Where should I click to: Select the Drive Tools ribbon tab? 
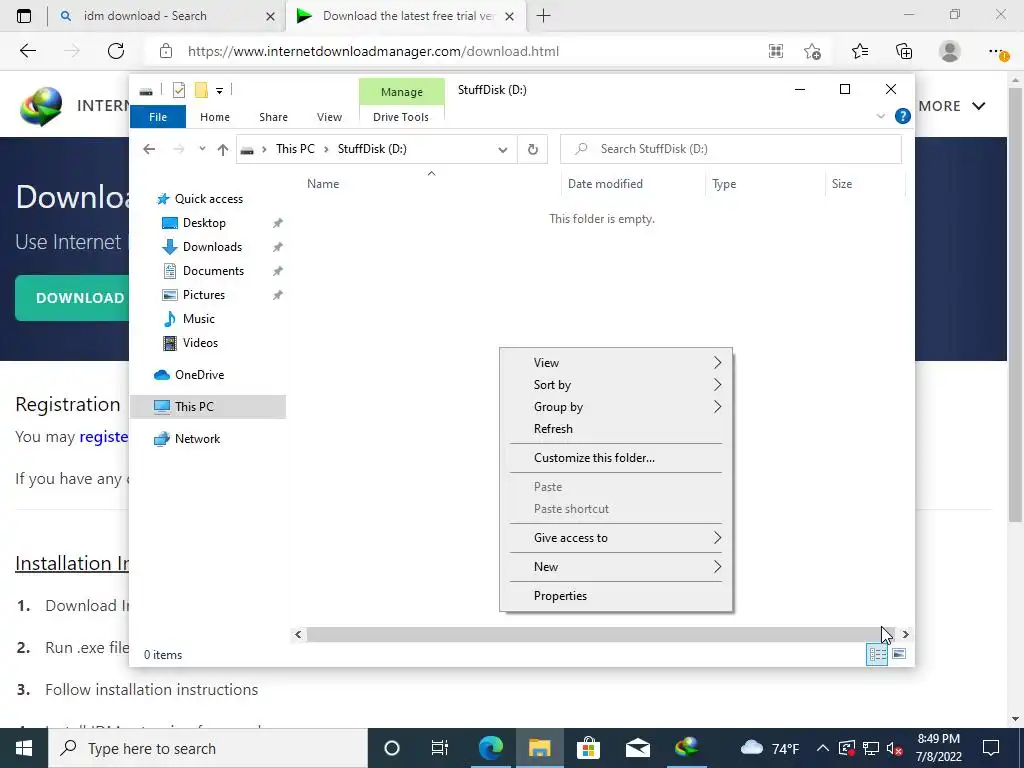[401, 117]
